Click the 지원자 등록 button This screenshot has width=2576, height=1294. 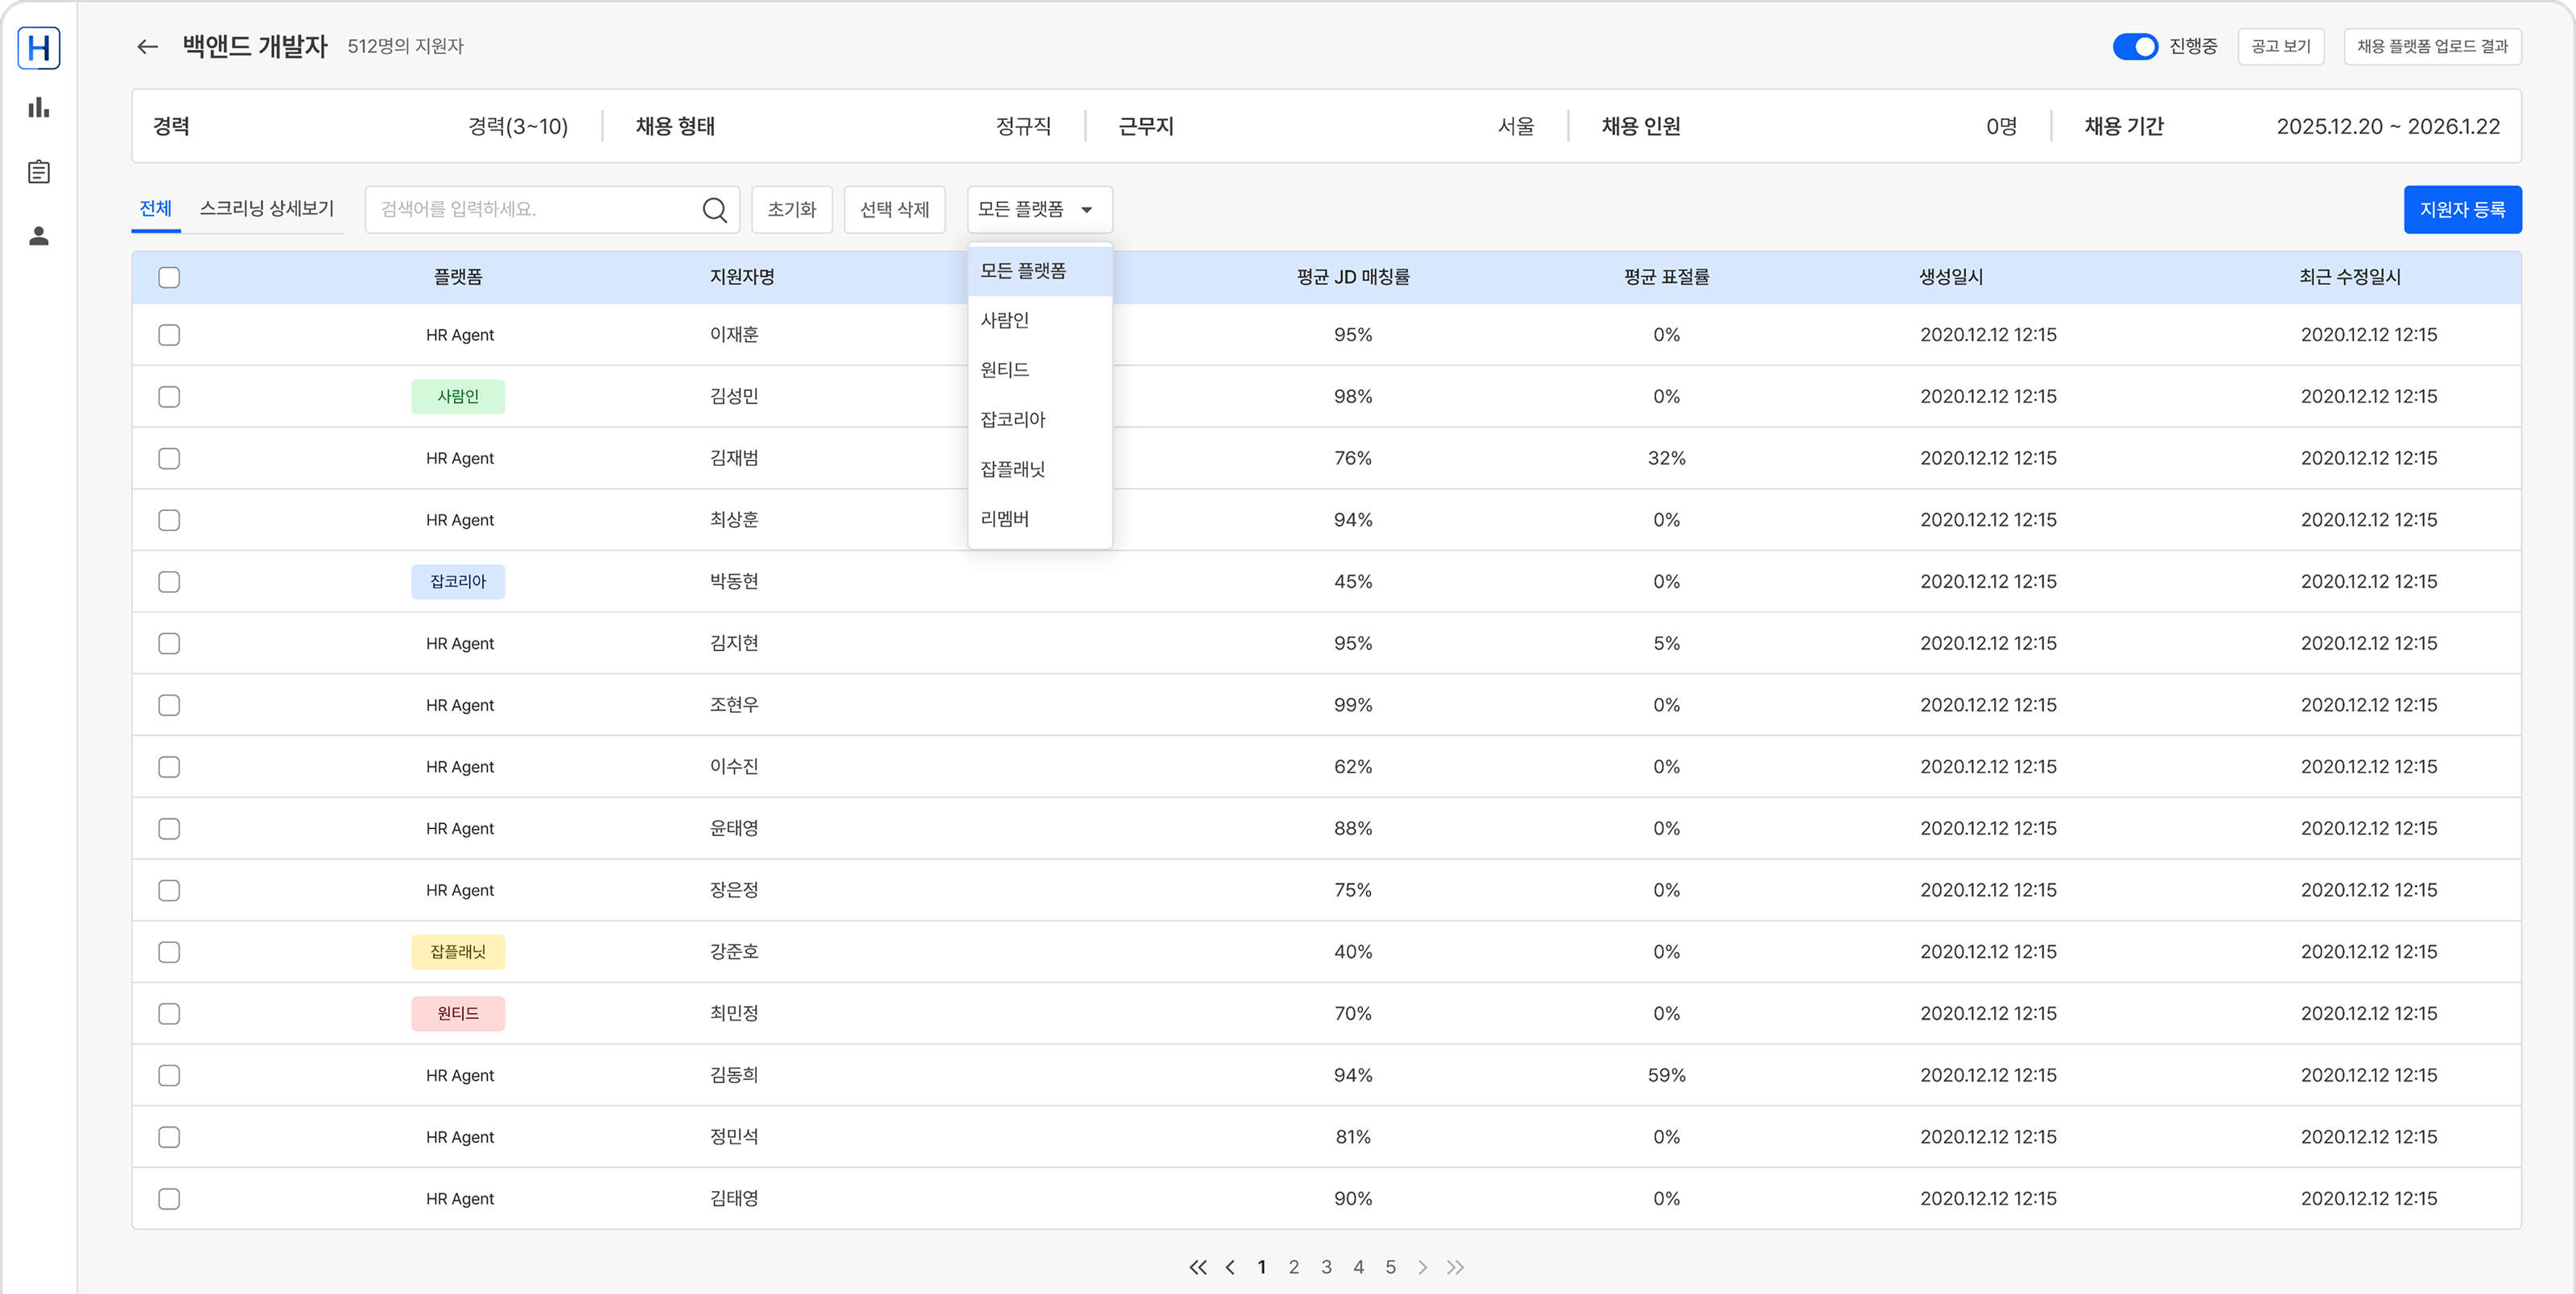[x=2461, y=210]
